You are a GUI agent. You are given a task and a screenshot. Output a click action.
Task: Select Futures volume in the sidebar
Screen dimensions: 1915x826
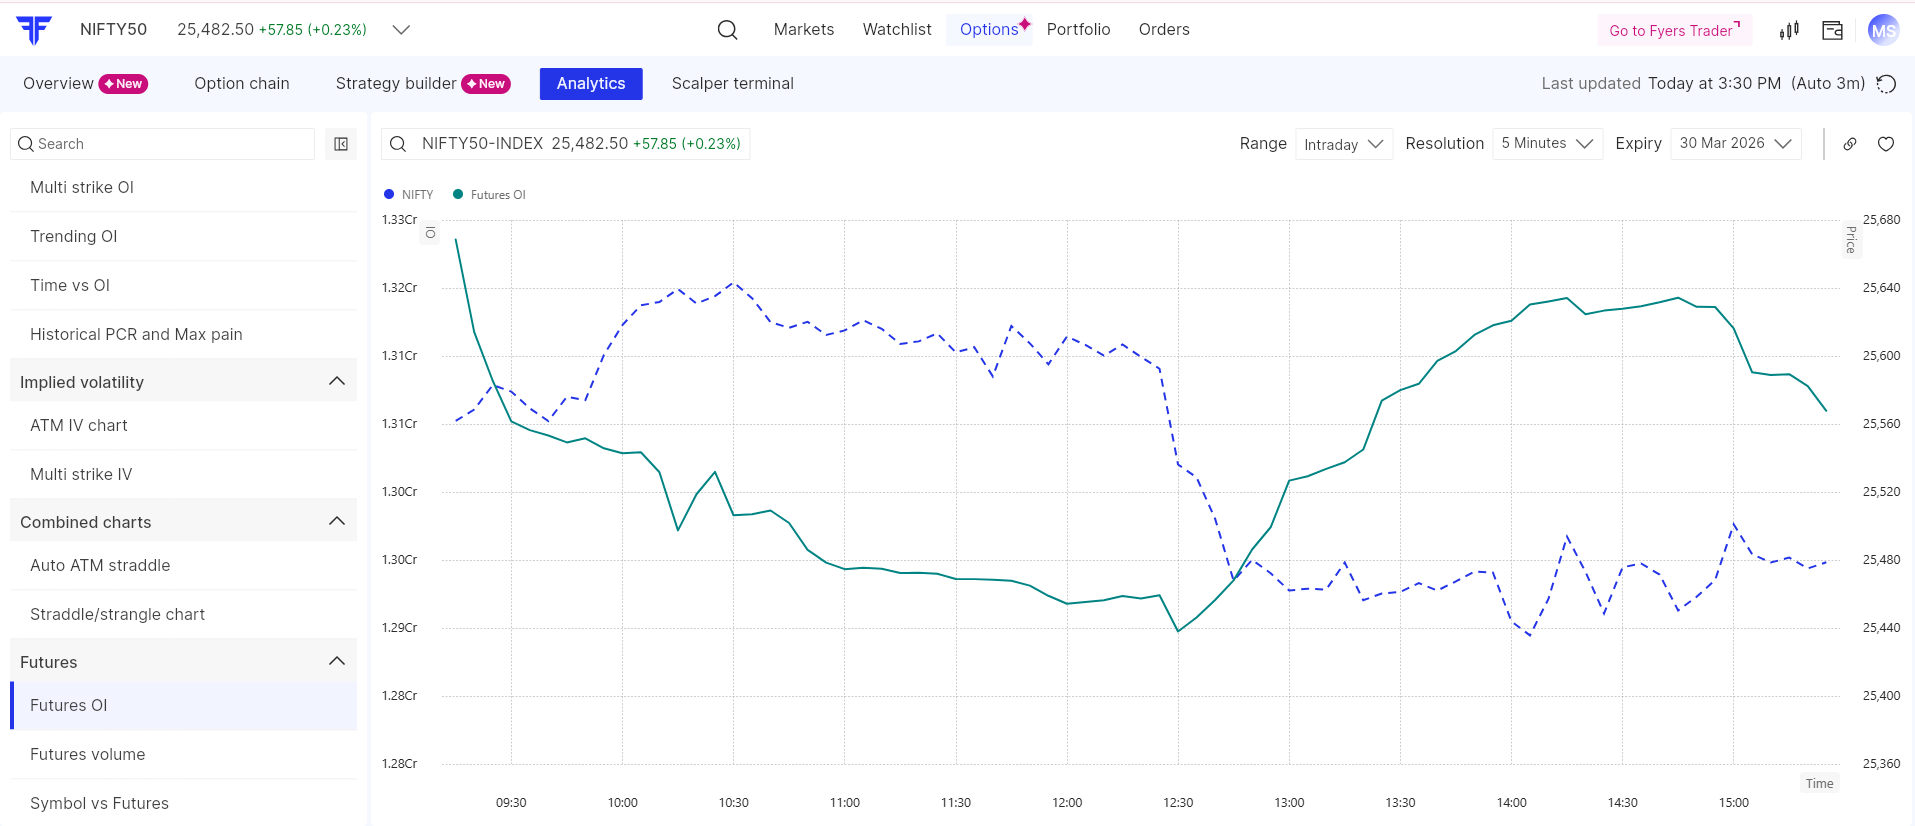pyautogui.click(x=88, y=754)
